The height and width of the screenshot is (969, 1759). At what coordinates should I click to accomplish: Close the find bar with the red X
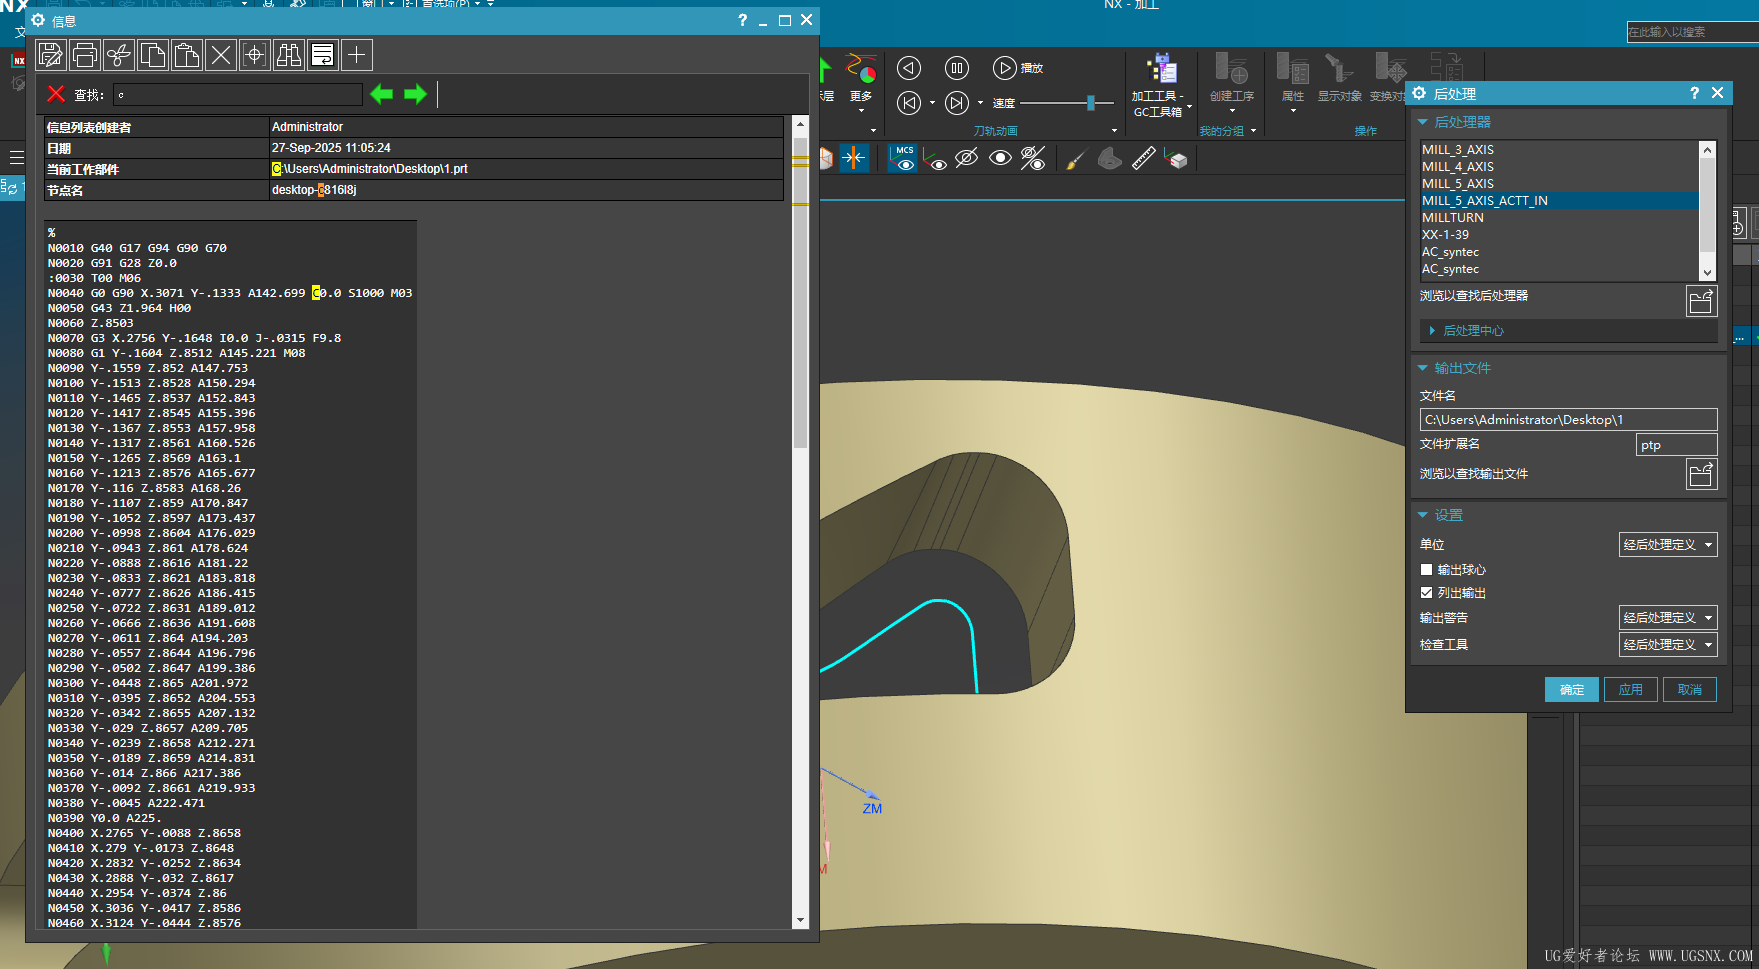tap(56, 94)
